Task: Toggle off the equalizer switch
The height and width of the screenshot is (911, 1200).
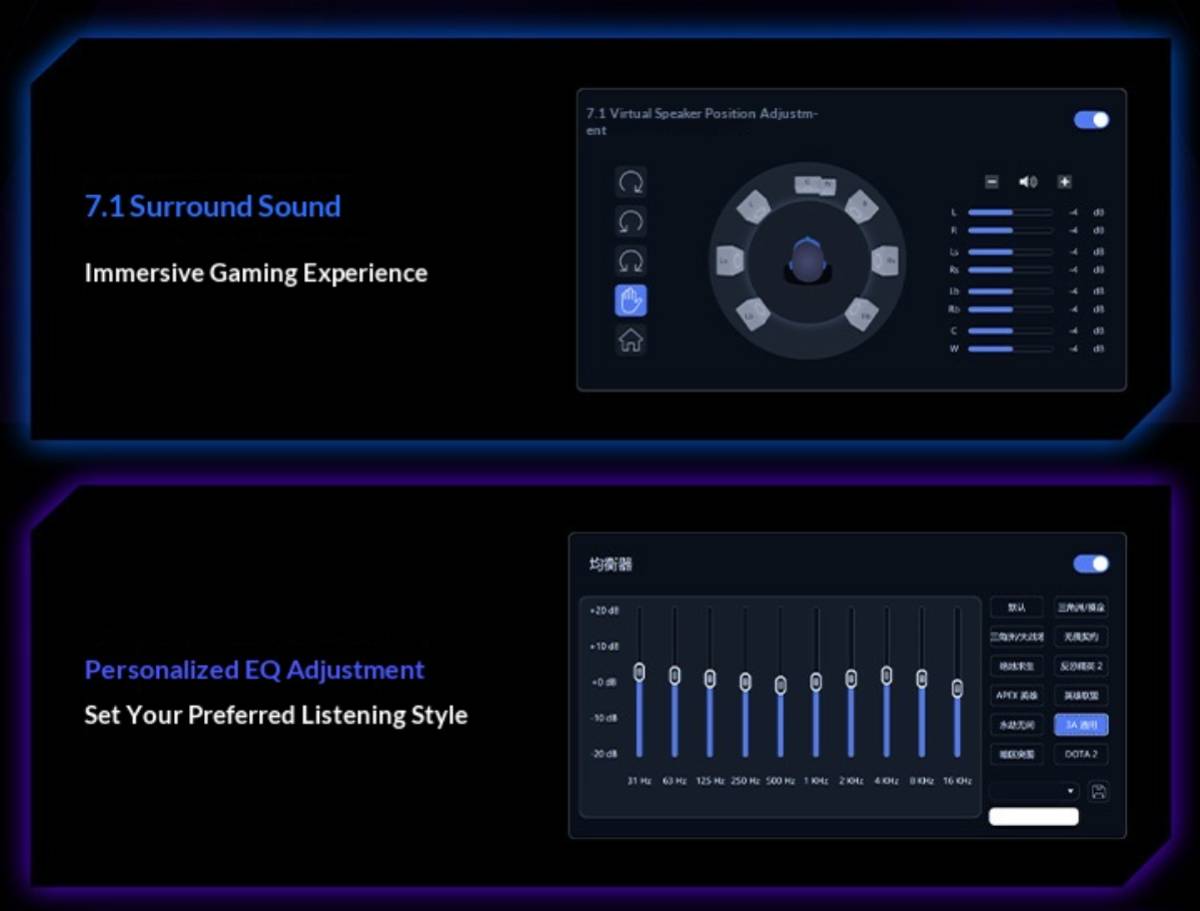Action: click(x=1092, y=564)
